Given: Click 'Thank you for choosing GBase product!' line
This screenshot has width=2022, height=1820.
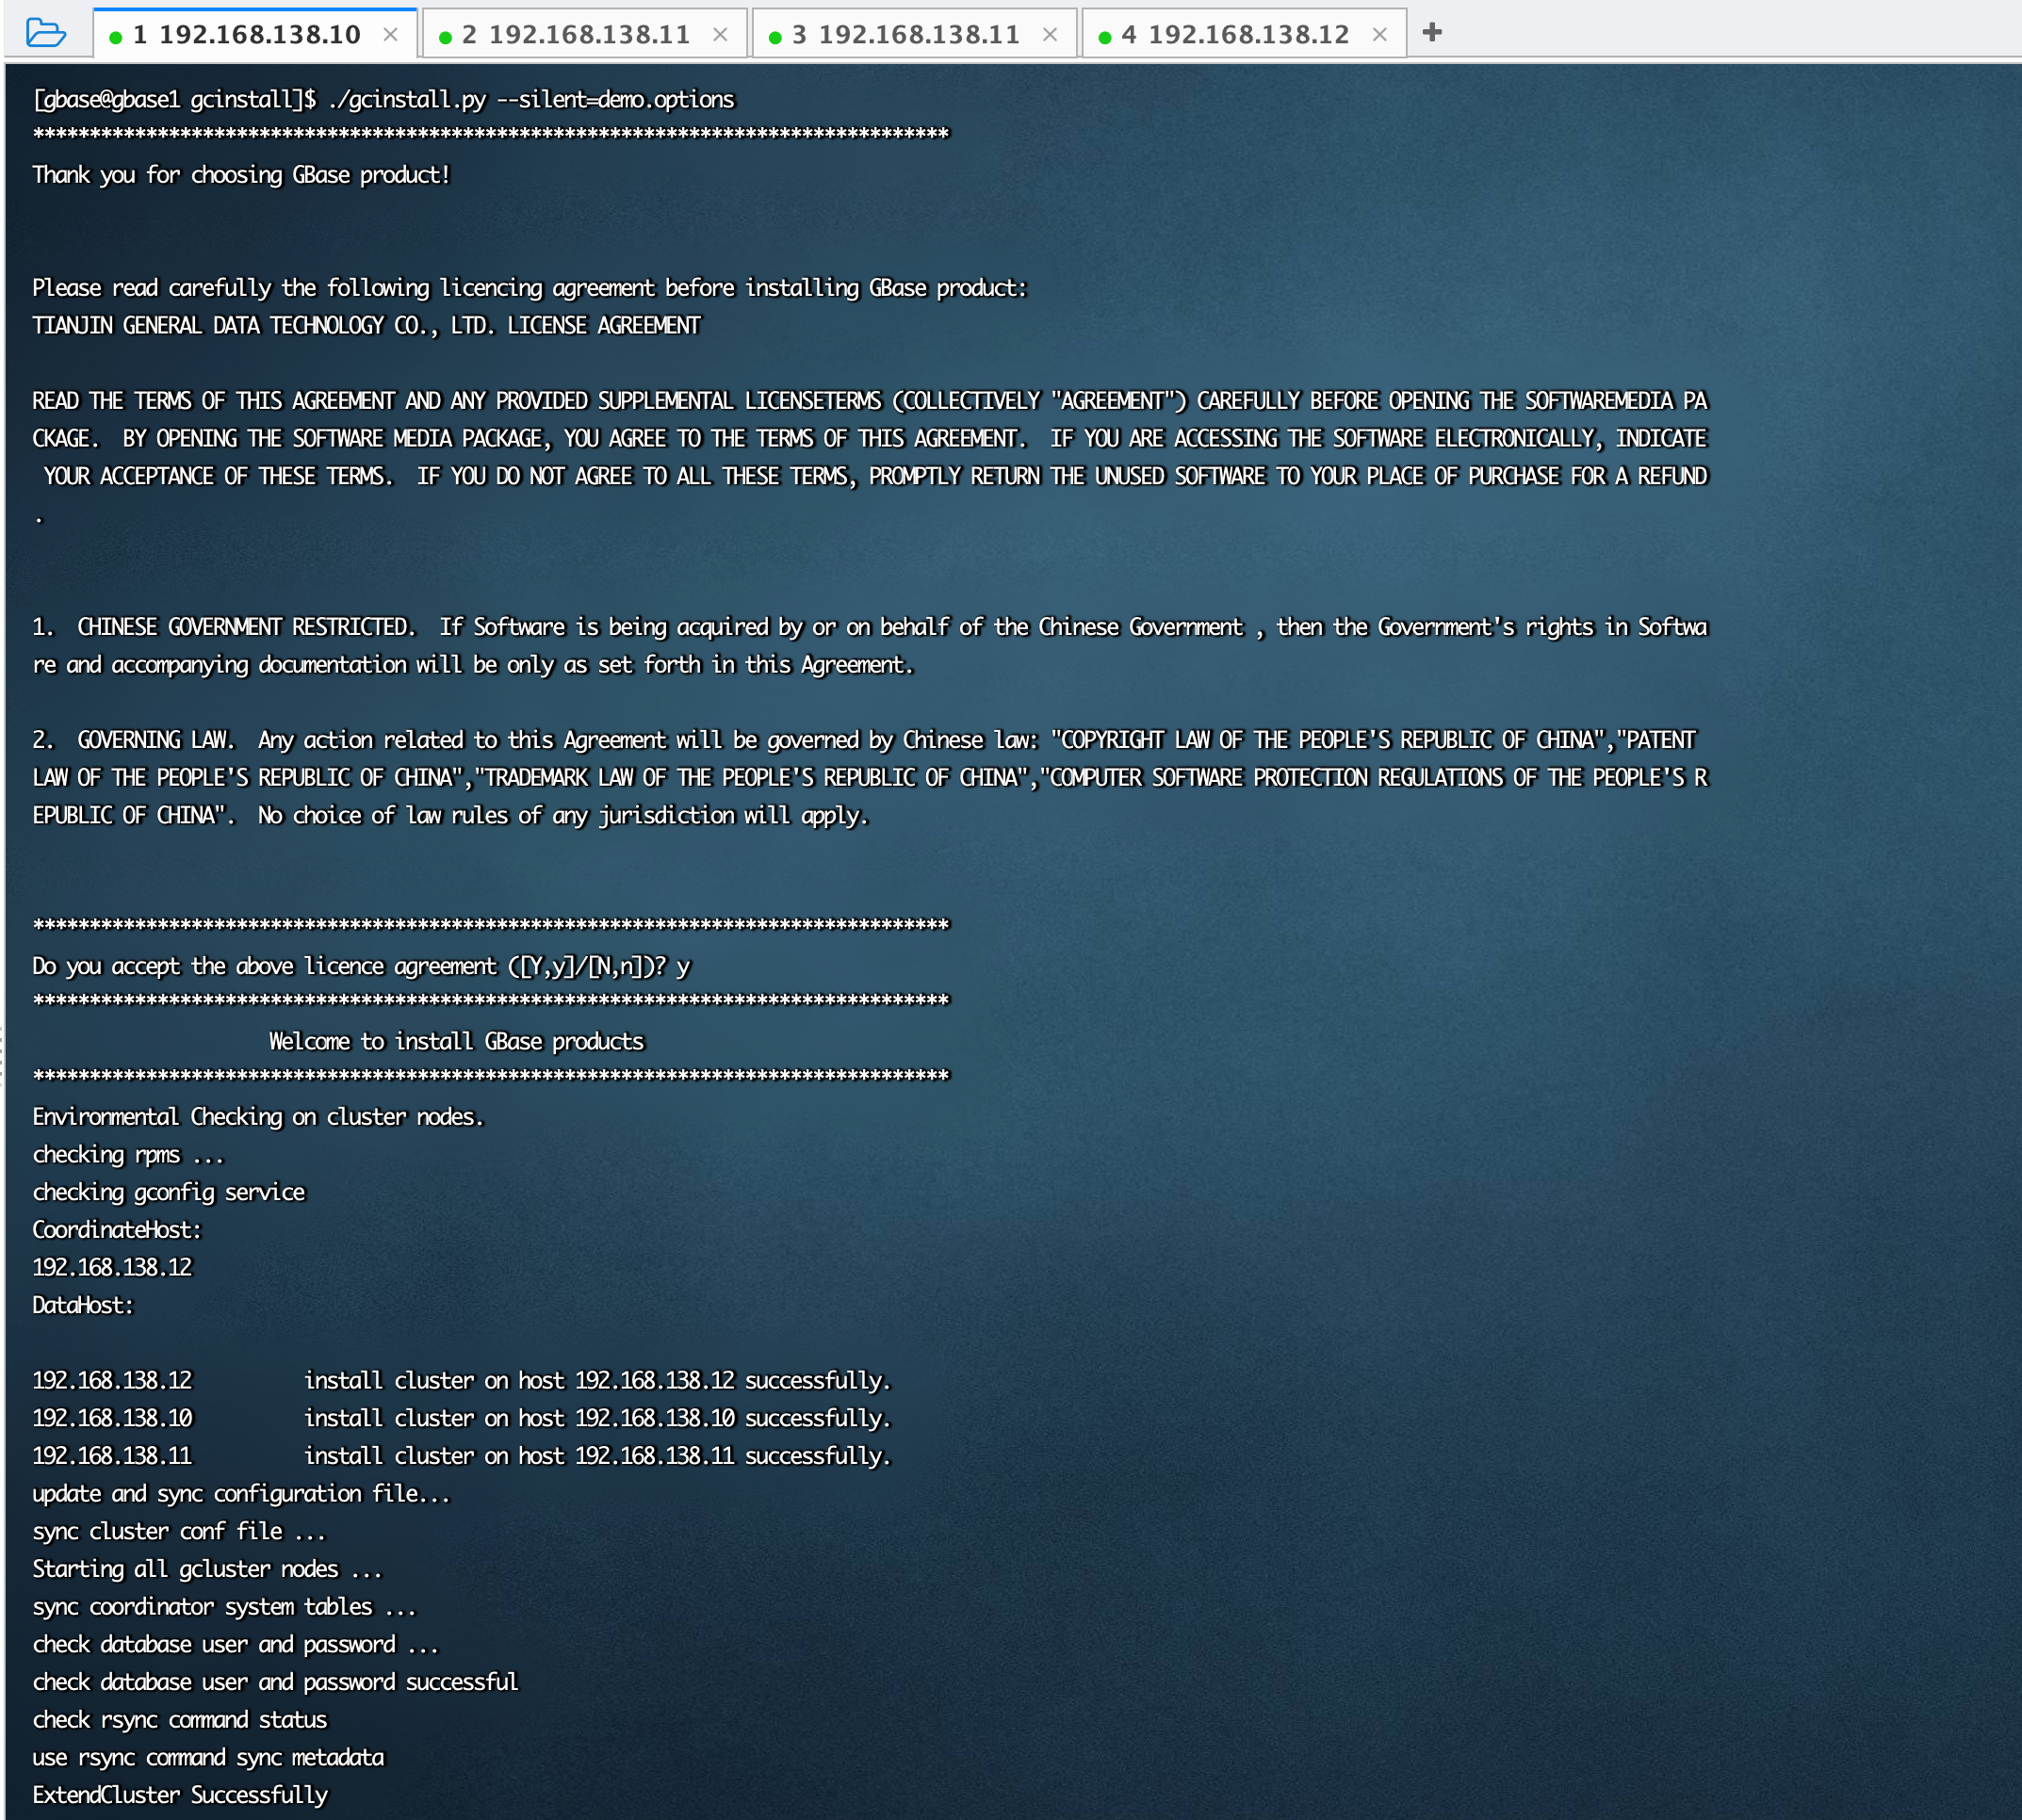Looking at the screenshot, I should (241, 175).
